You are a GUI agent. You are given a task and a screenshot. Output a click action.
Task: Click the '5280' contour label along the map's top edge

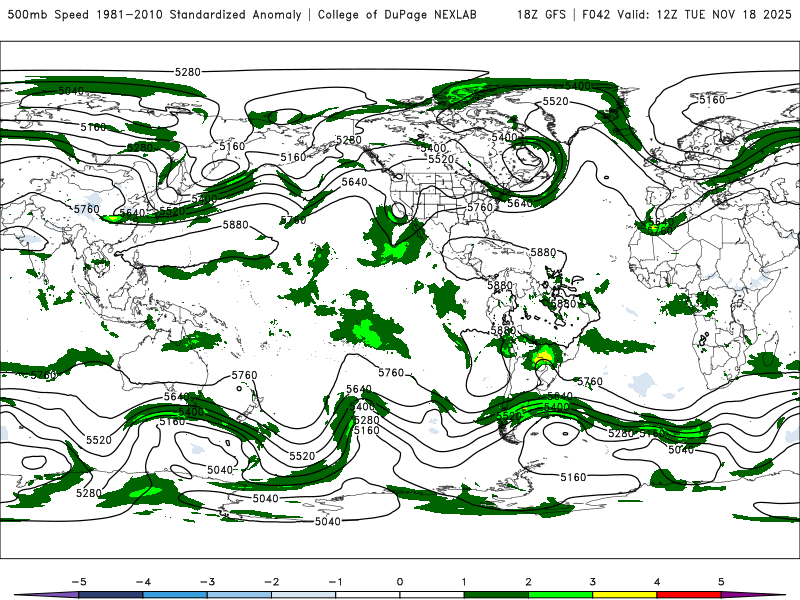pos(188,72)
